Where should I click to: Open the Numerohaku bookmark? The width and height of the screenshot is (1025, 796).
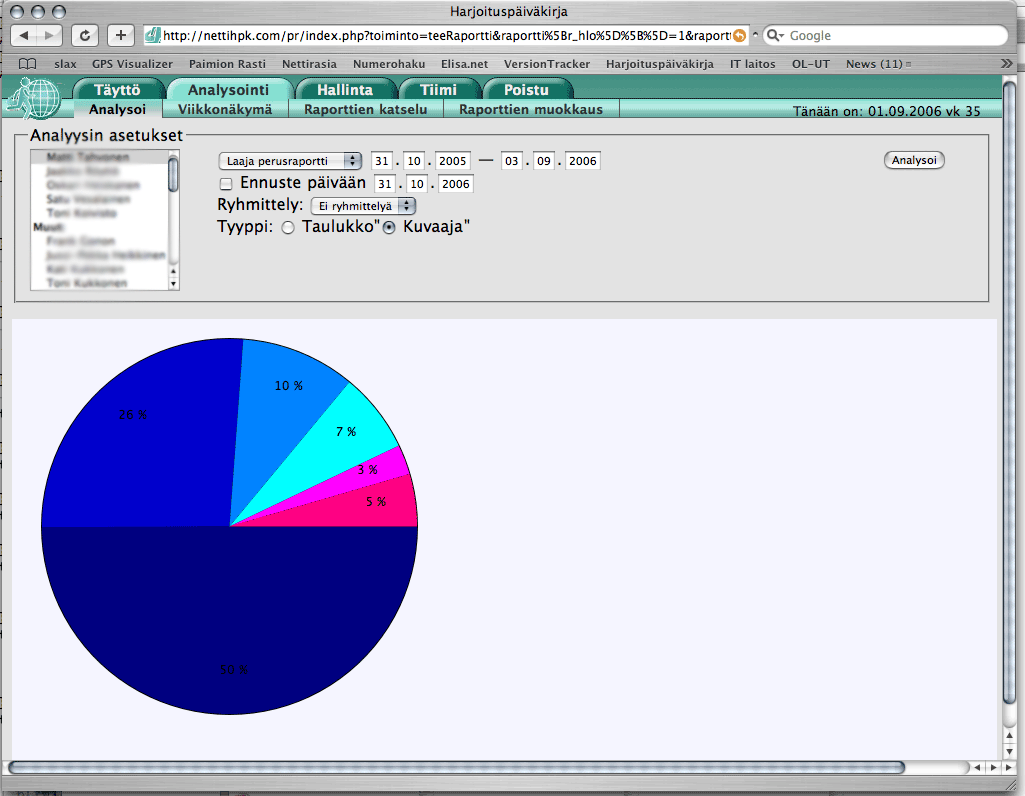click(x=389, y=64)
